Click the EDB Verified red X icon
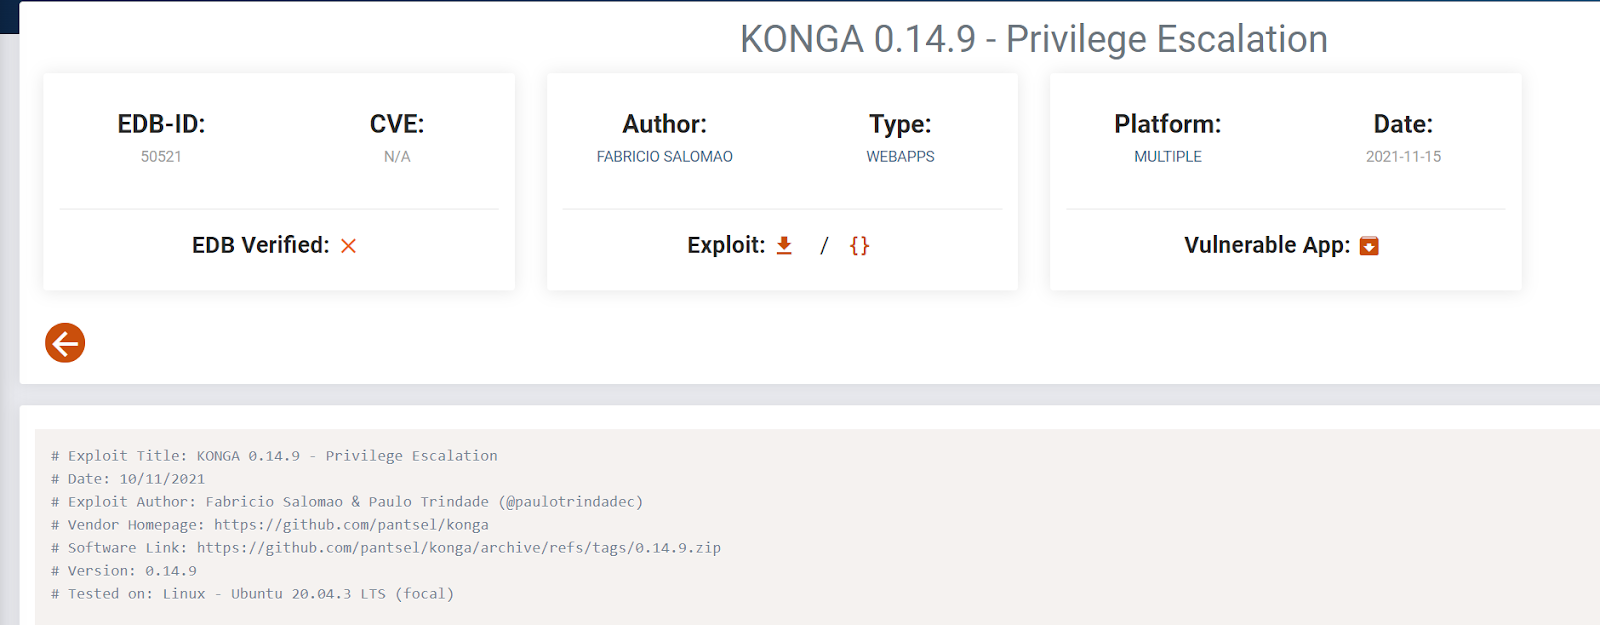 348,246
